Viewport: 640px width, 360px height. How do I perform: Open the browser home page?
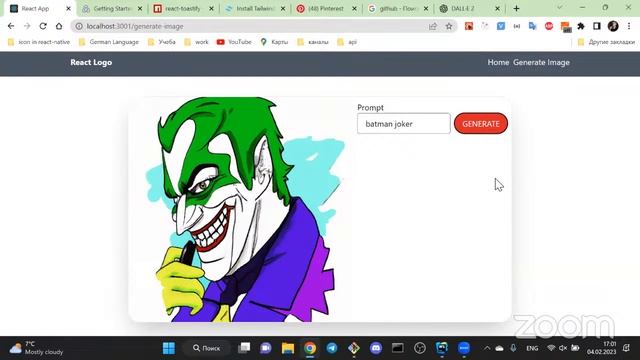pos(59,26)
